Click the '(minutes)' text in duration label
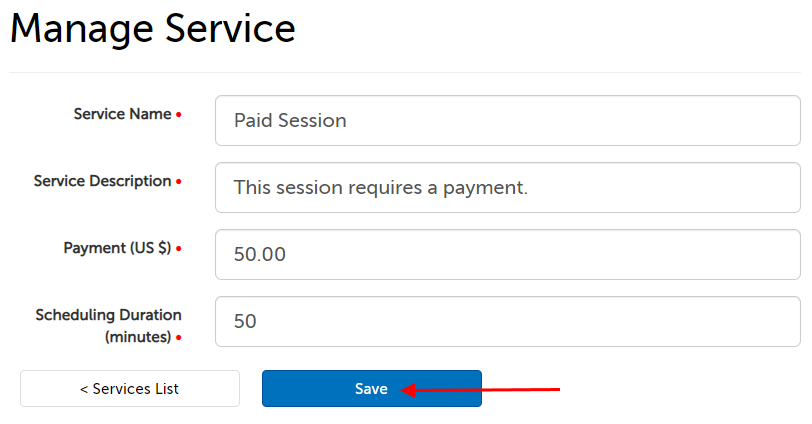Image resolution: width=812 pixels, height=424 pixels. coord(138,337)
